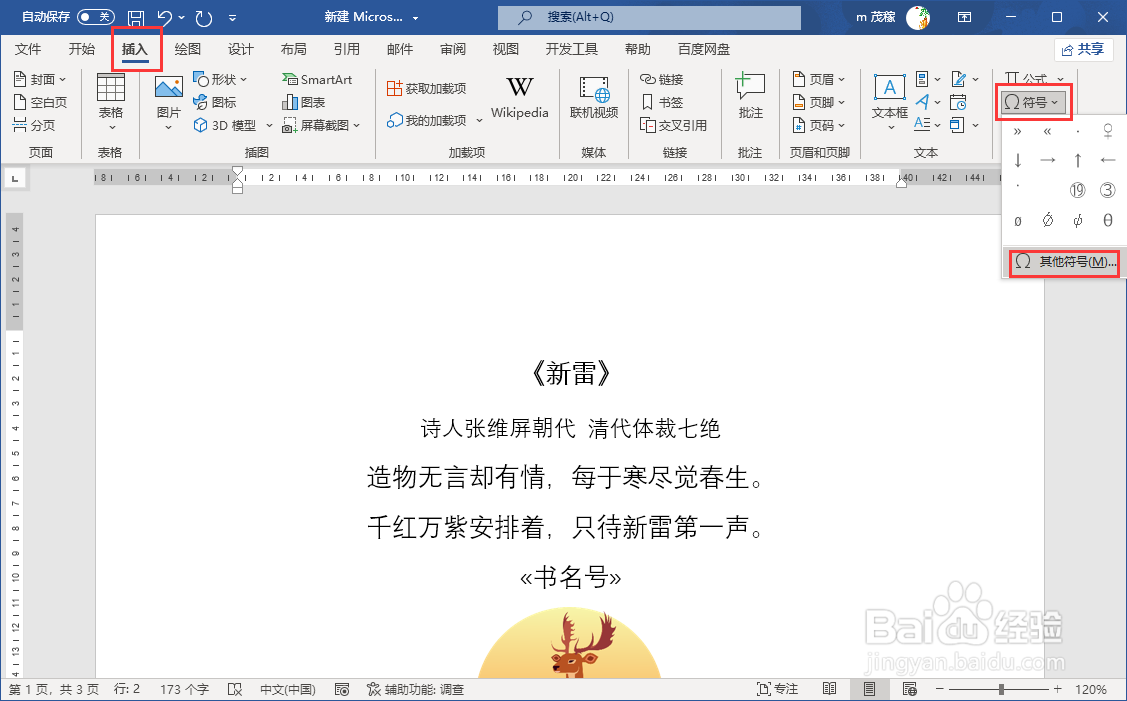1127x701 pixels.
Task: Click the Save icon in the title bar
Action: pos(135,17)
